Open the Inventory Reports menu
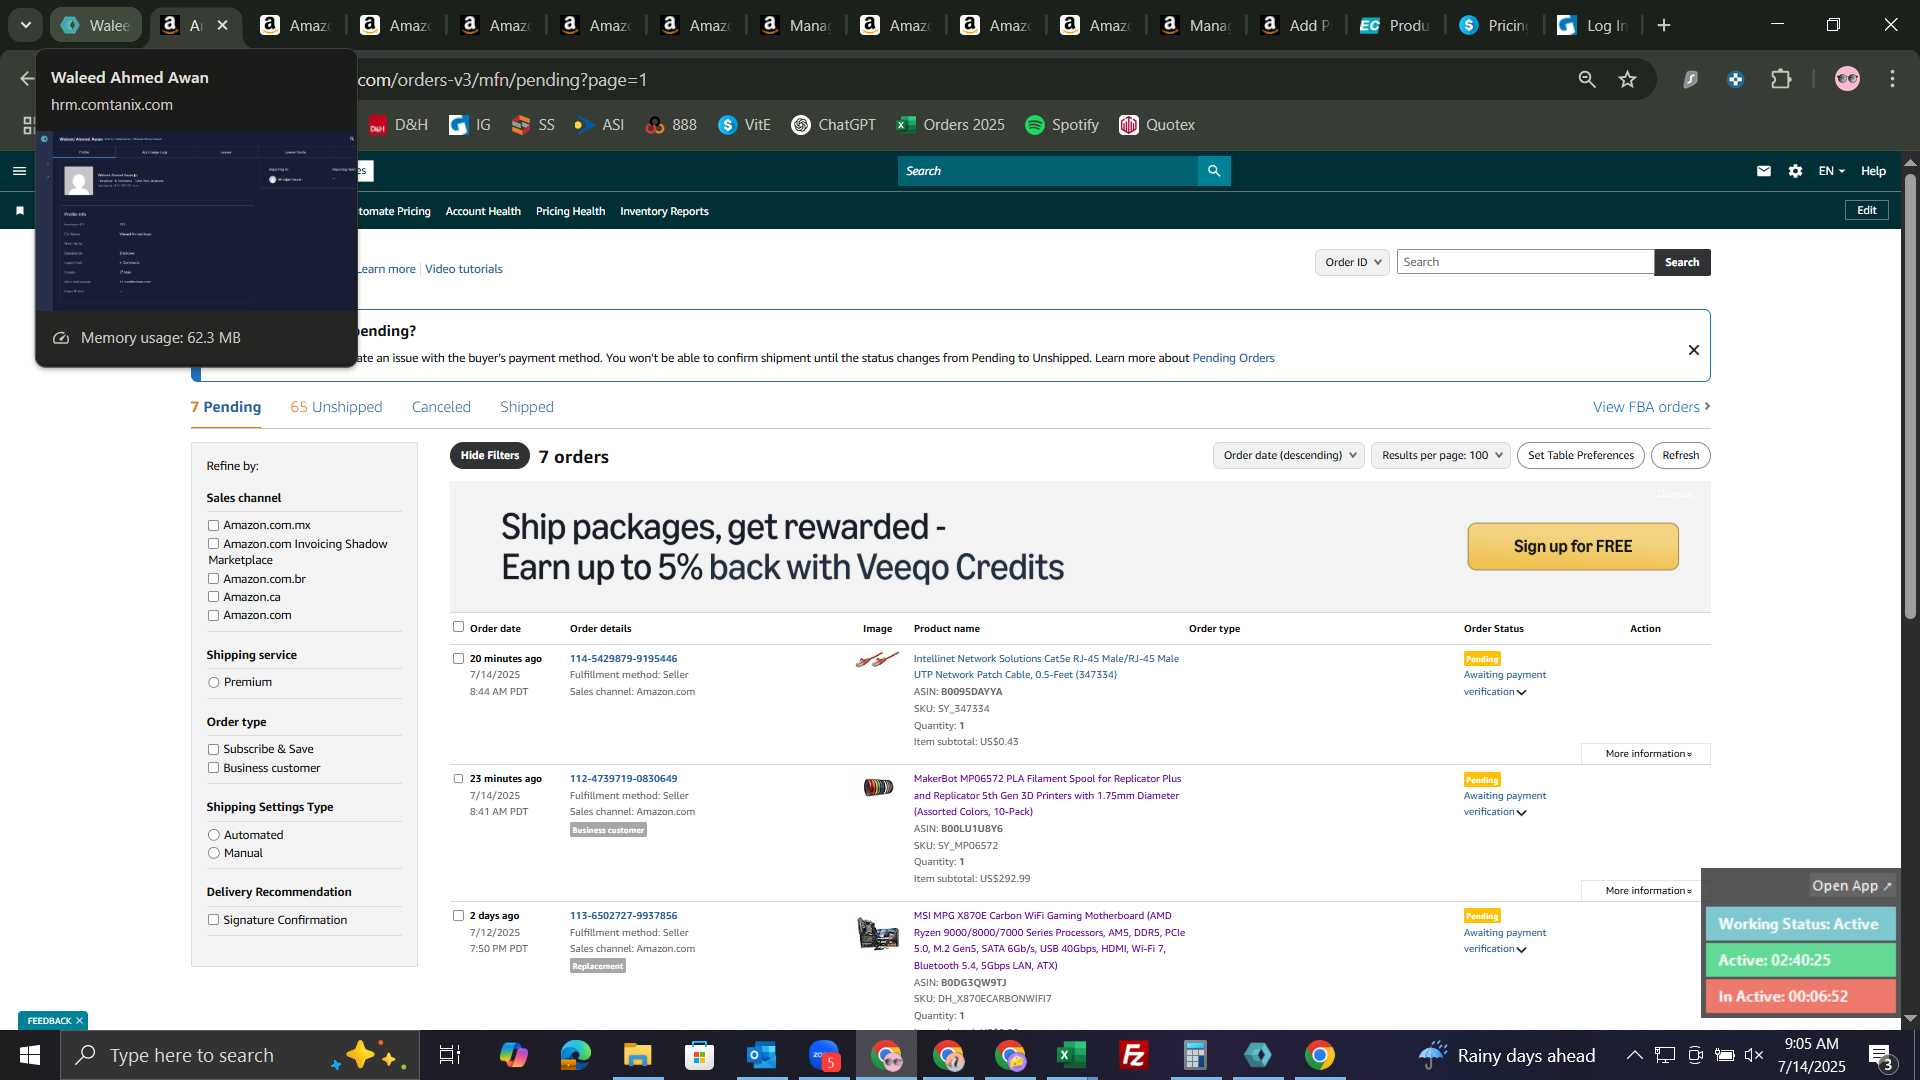The image size is (1920, 1080). pos(664,211)
